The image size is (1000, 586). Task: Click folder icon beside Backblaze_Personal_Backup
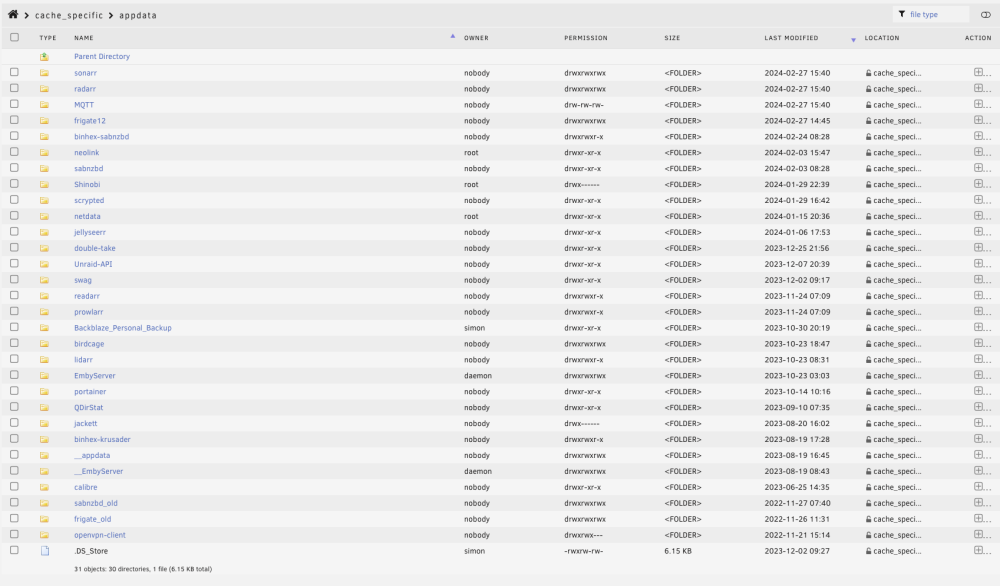point(45,328)
